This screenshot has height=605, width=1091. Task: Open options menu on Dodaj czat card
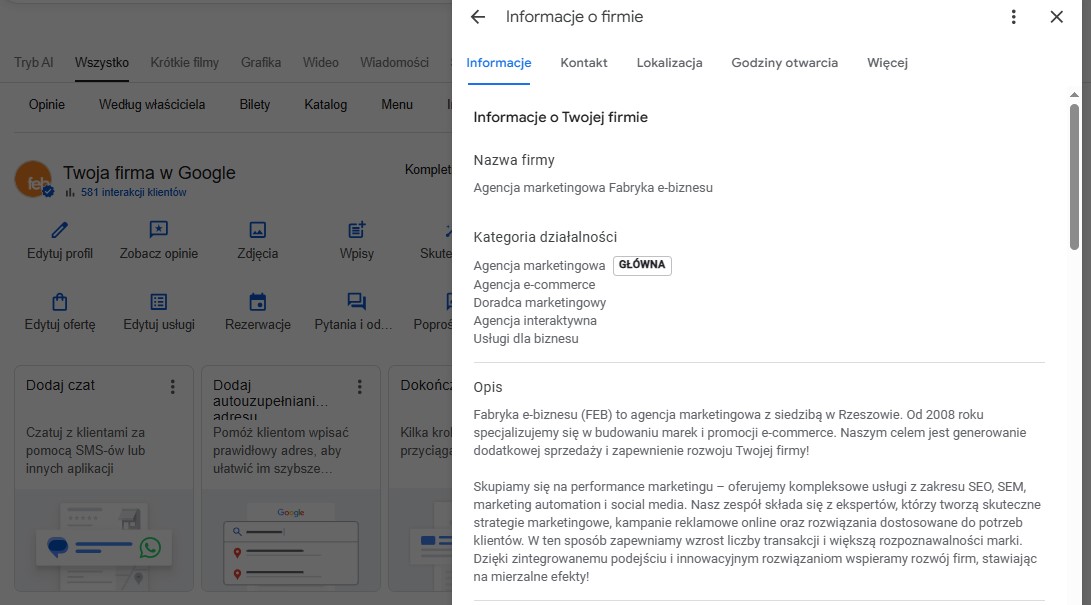[x=173, y=386]
